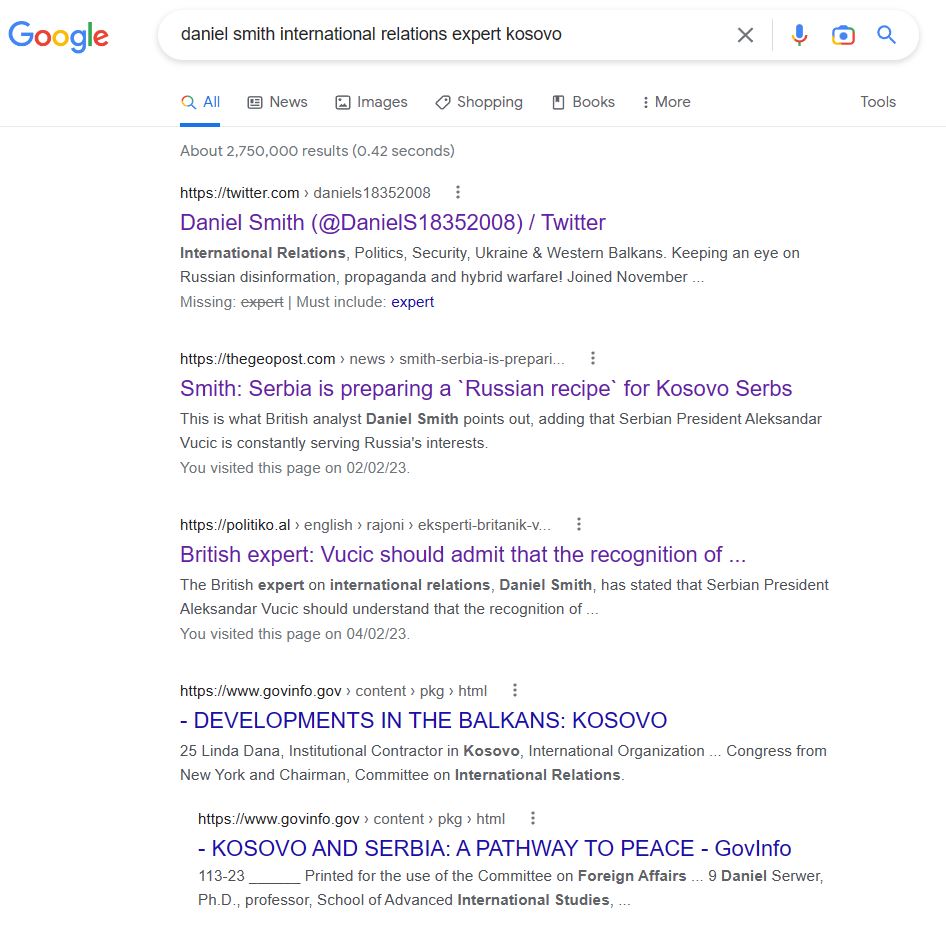Switch to the News tab
Image resolution: width=946 pixels, height=925 pixels.
tap(278, 102)
